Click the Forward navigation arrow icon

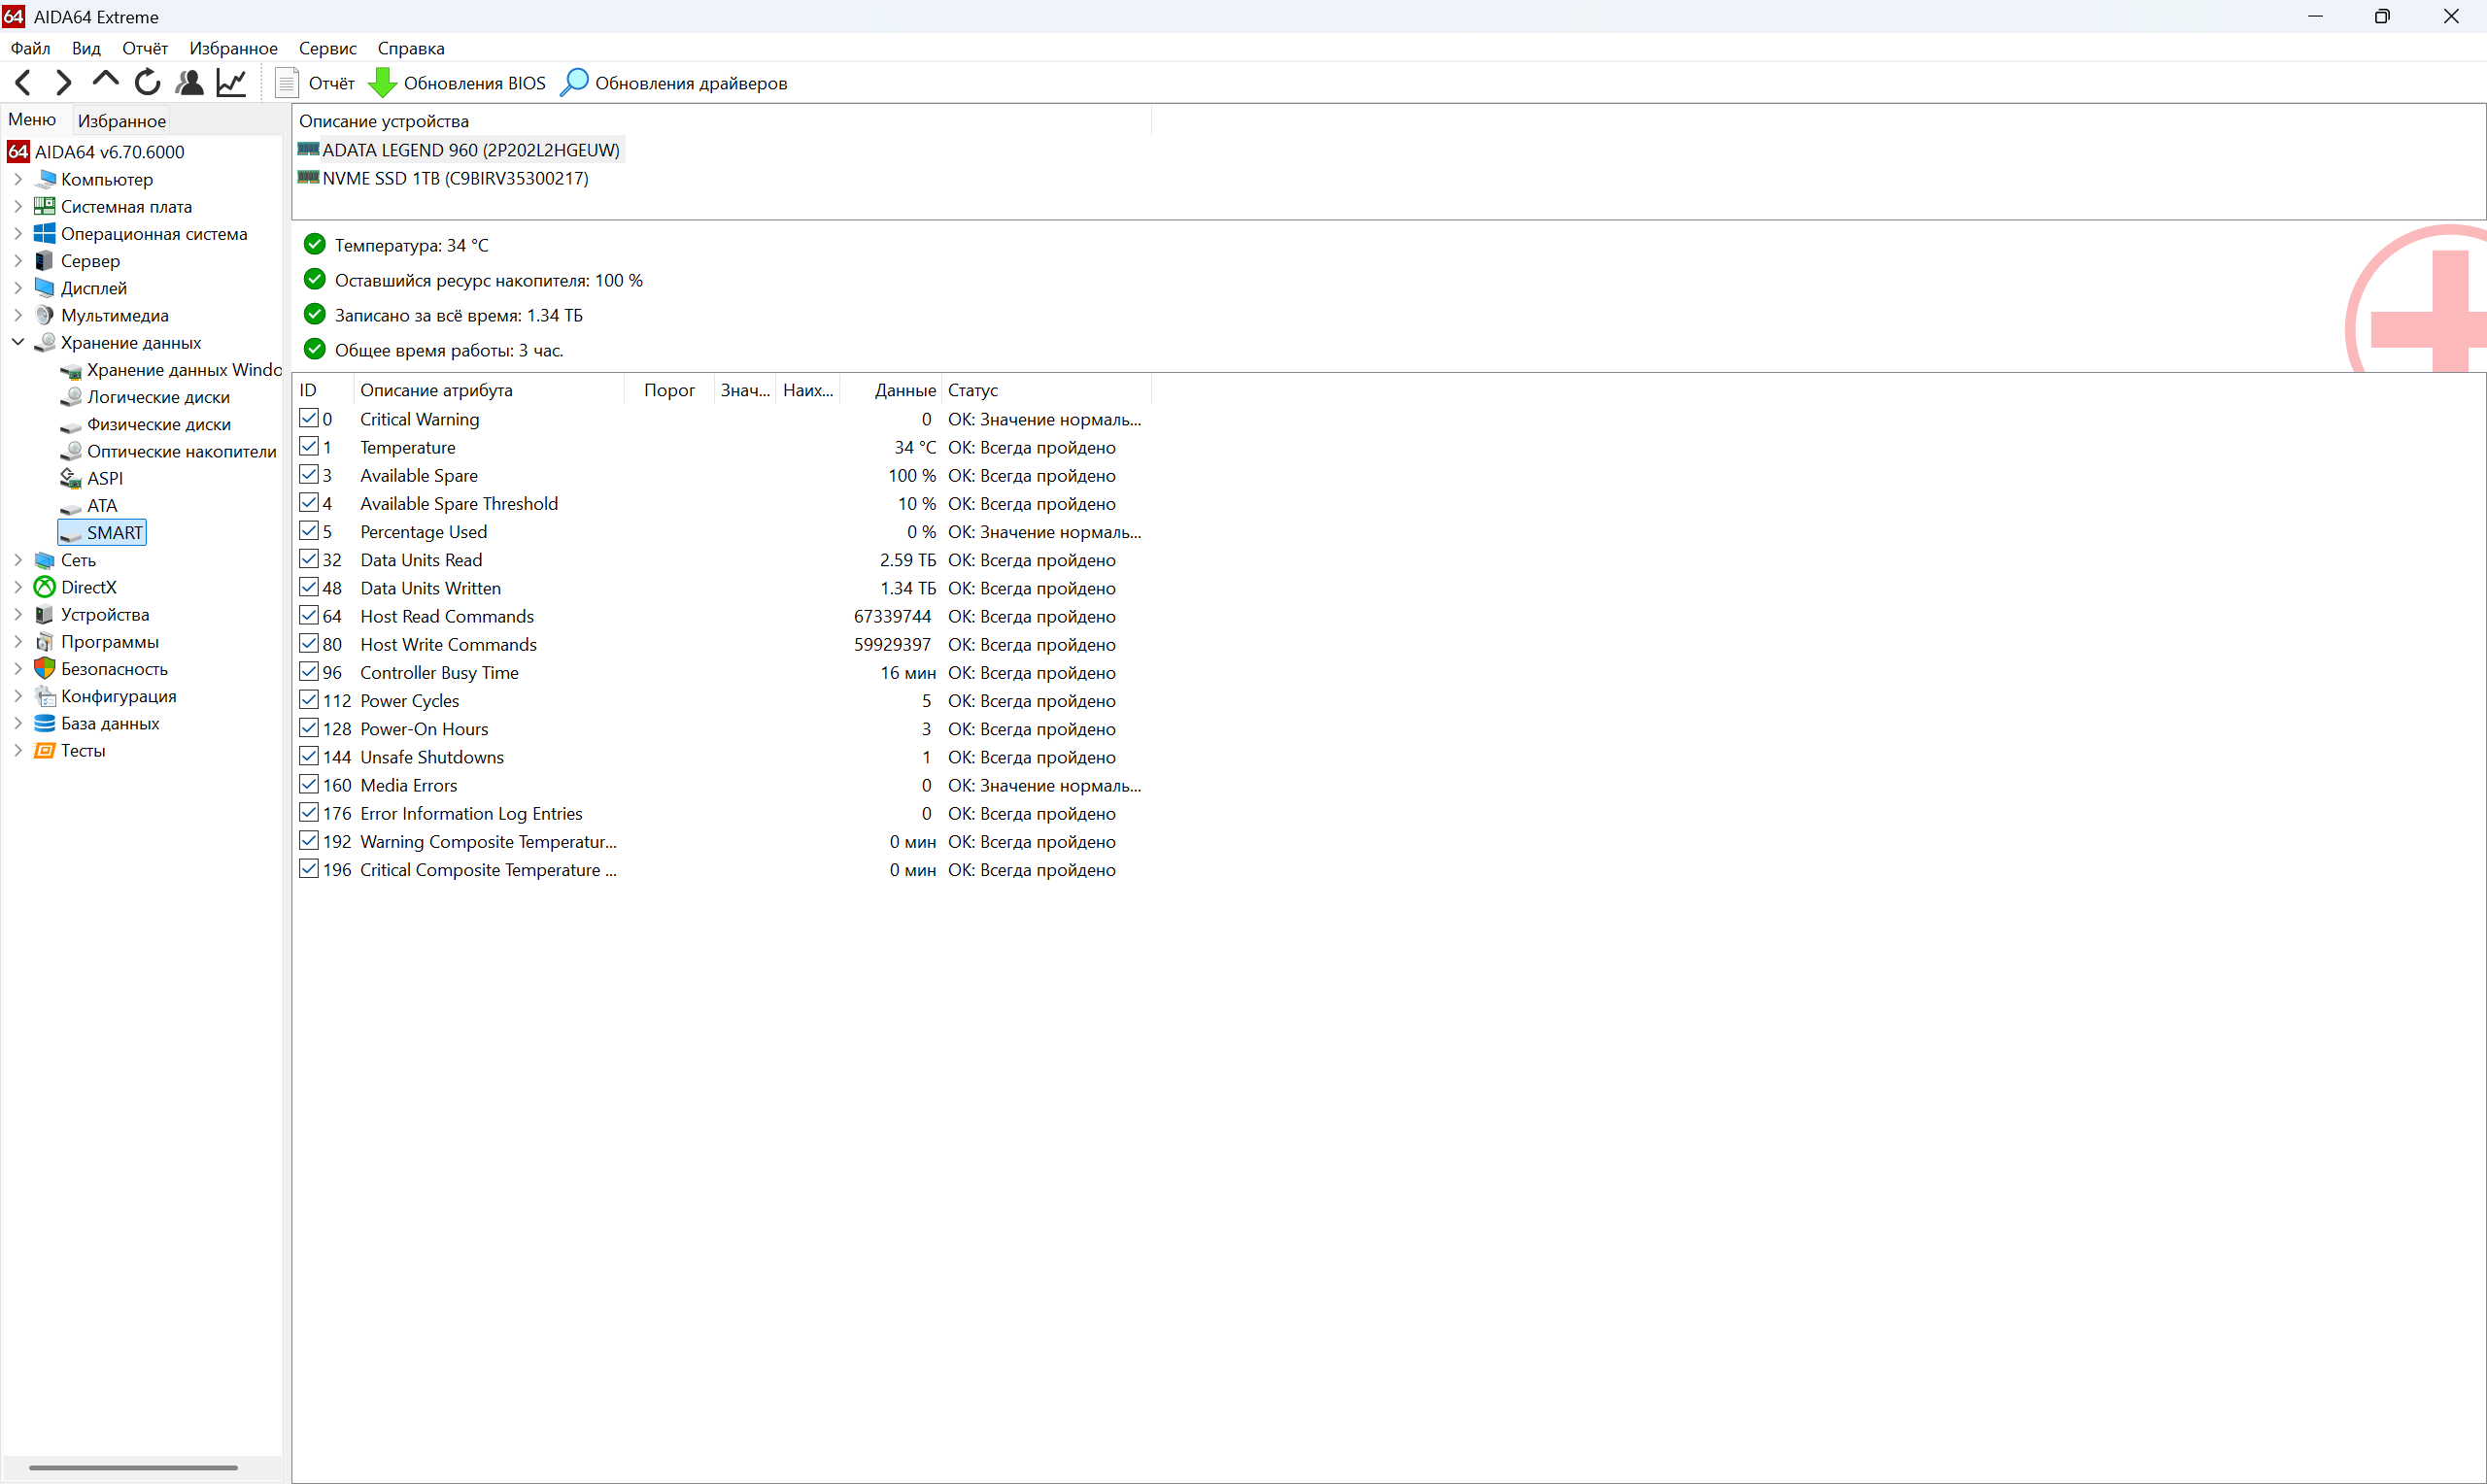click(64, 82)
